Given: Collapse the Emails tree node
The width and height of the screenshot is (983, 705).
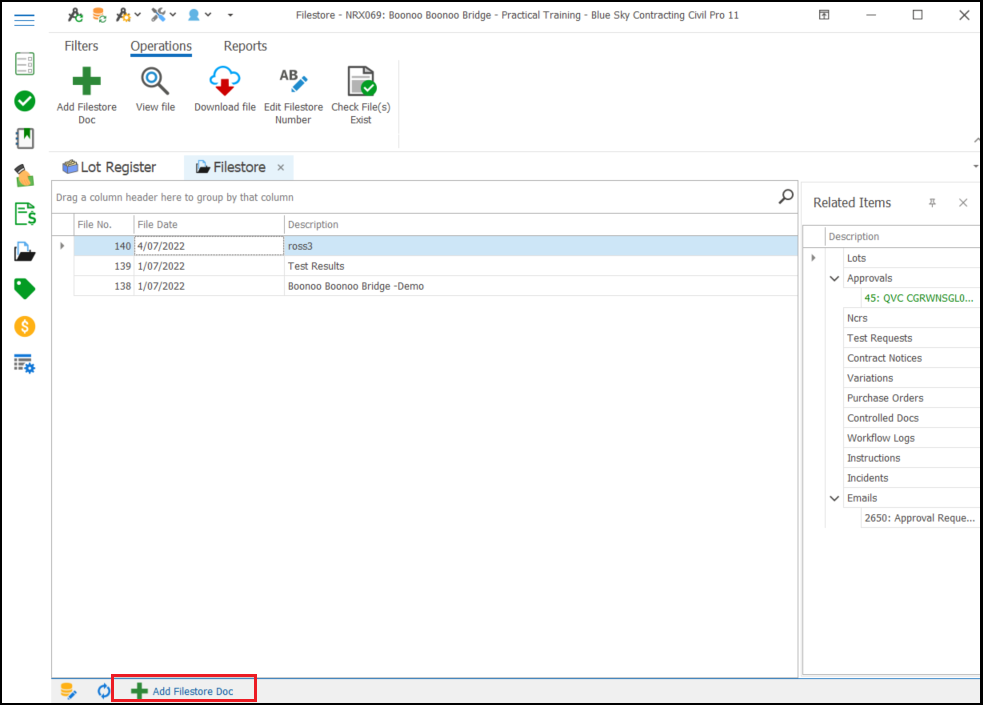Looking at the screenshot, I should (x=835, y=498).
